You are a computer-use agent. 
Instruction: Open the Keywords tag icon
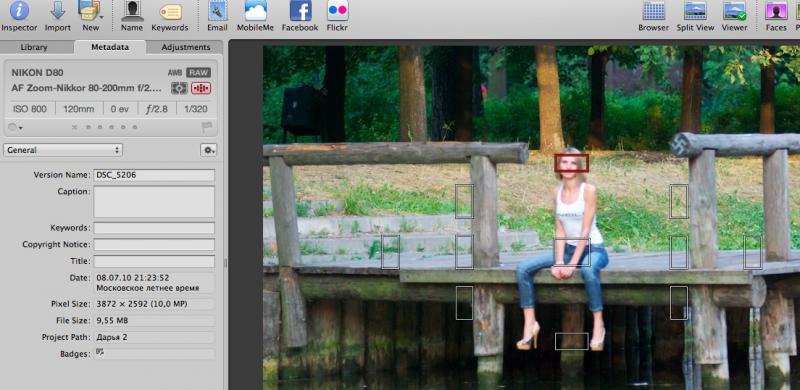[x=170, y=12]
